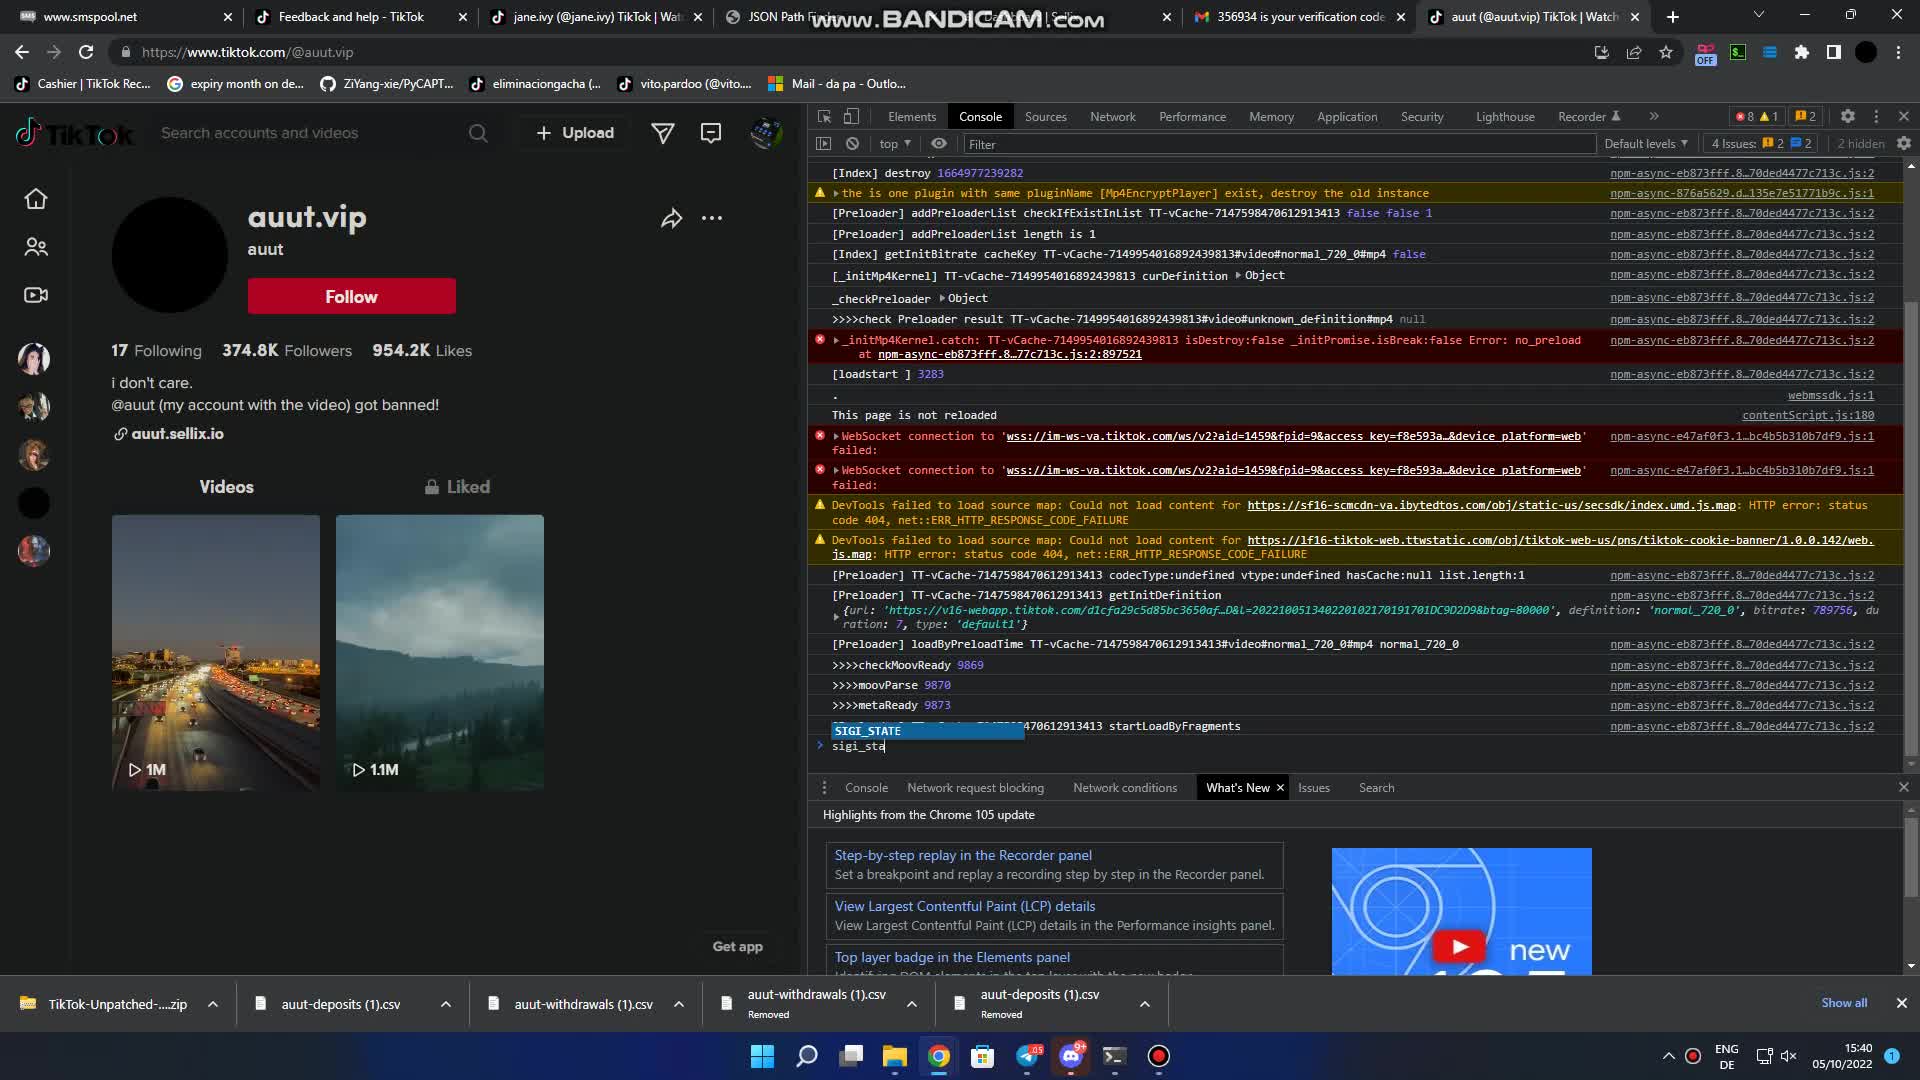Select the Liked tab on the profile

tap(457, 487)
